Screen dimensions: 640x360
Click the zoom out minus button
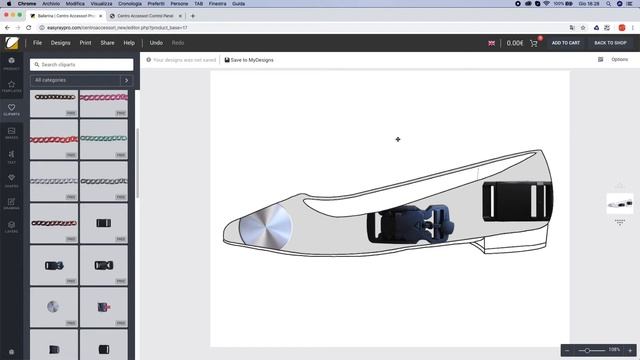(x=567, y=350)
